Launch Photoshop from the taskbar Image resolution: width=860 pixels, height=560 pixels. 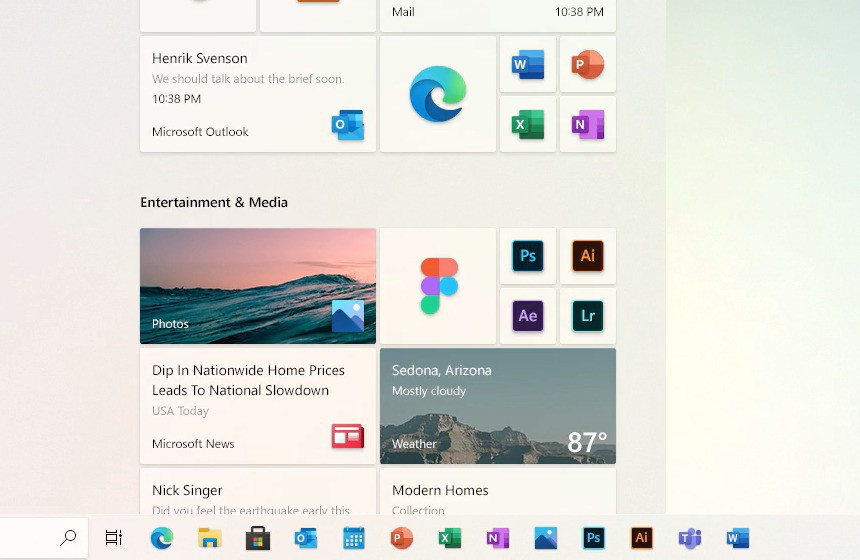593,538
